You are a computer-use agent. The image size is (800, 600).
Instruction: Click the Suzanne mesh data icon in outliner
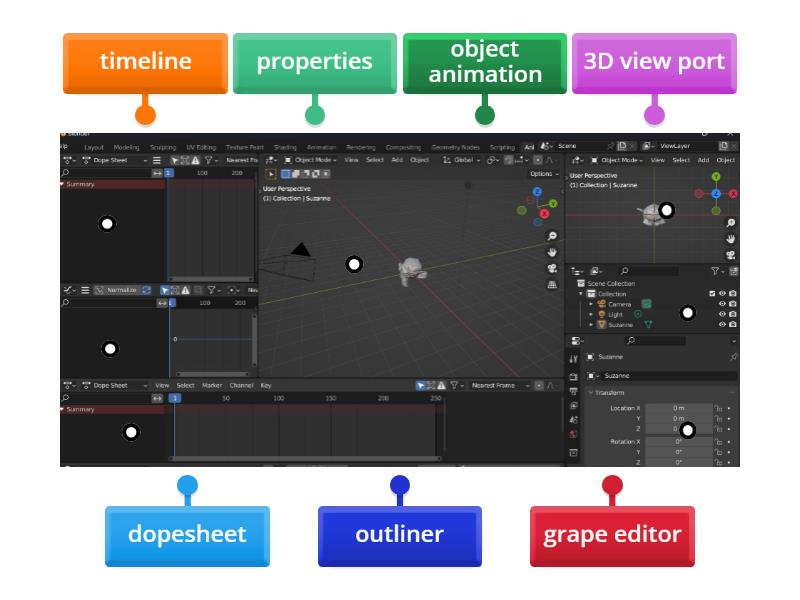point(649,324)
